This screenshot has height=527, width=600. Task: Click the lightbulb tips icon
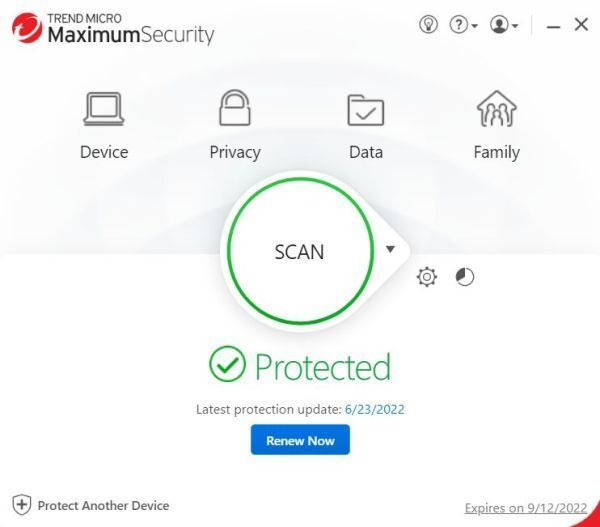click(428, 25)
